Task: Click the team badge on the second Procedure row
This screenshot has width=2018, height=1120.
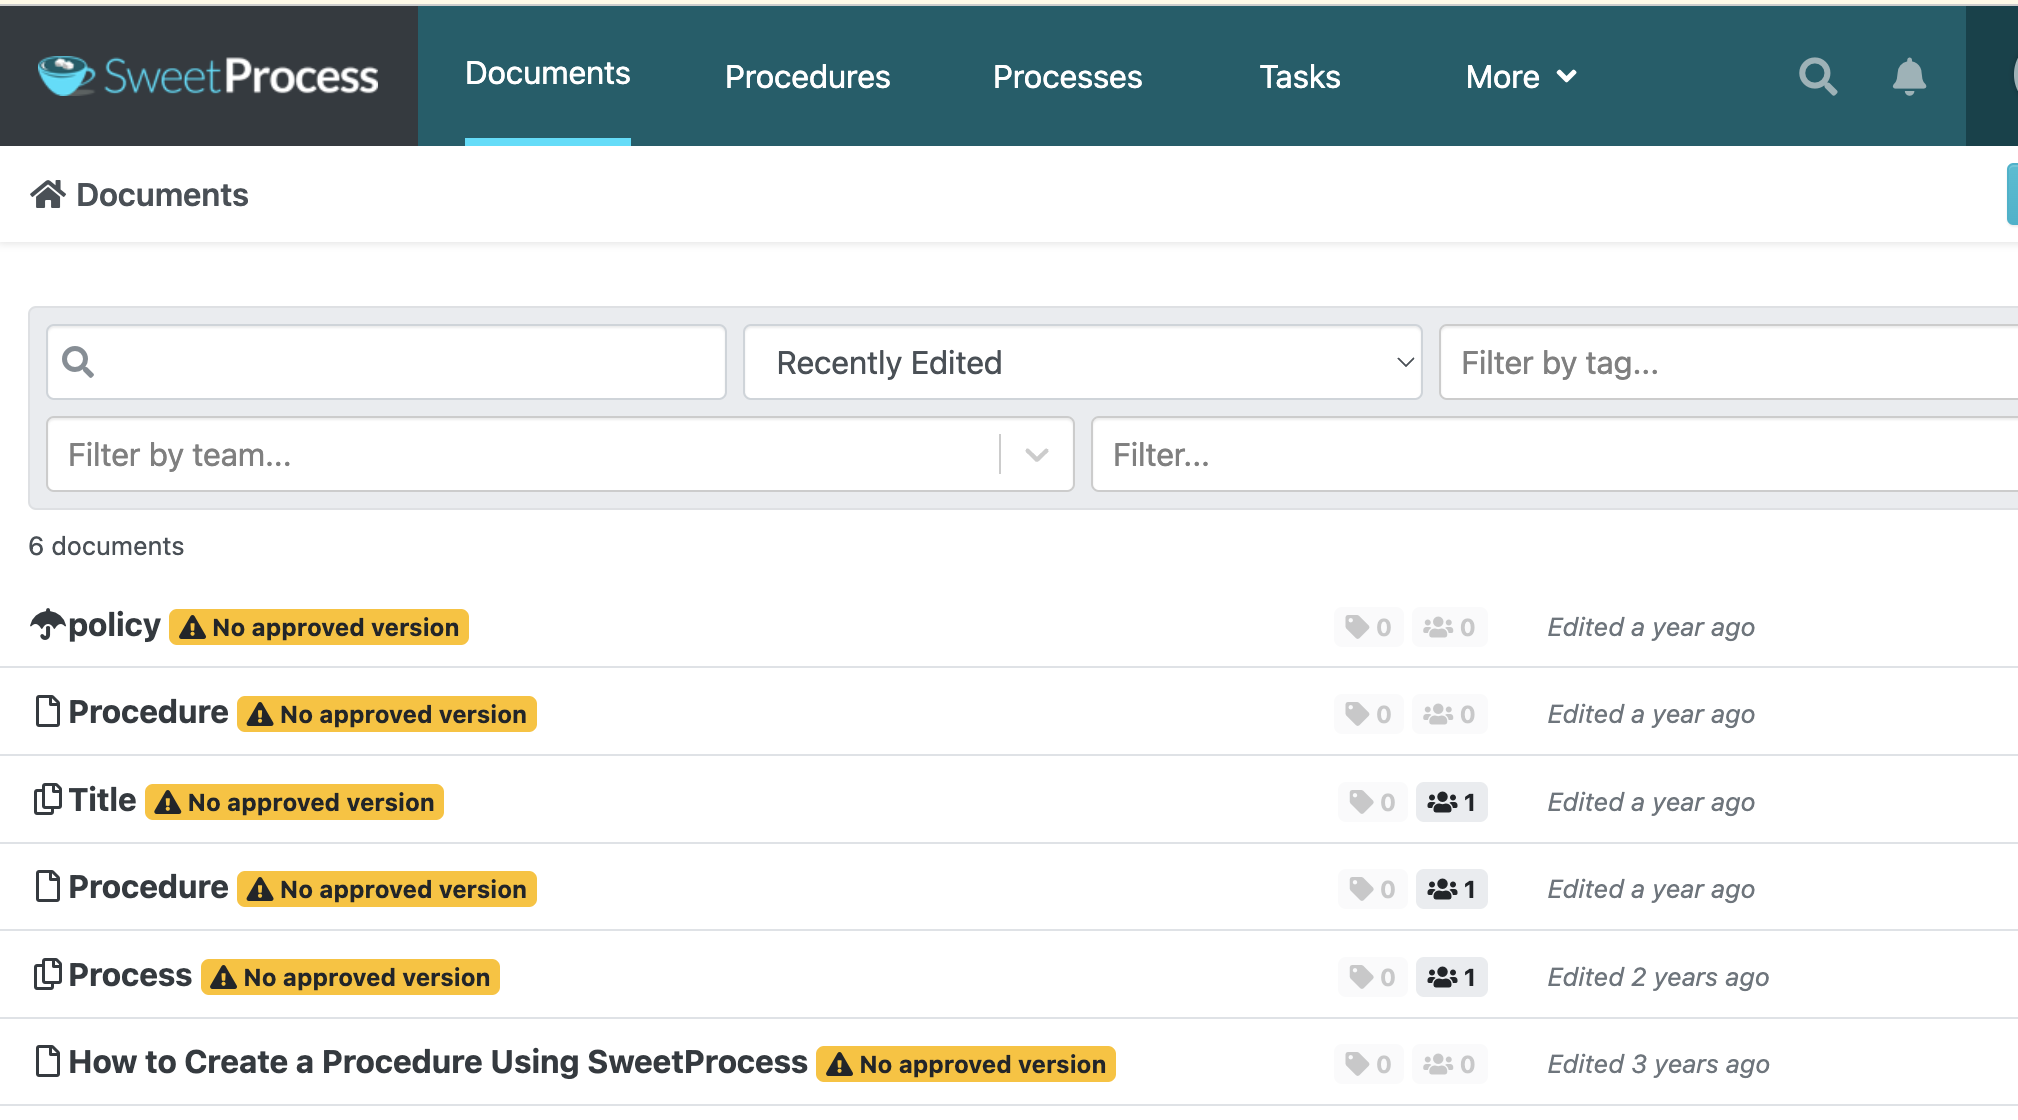Action: (1452, 889)
